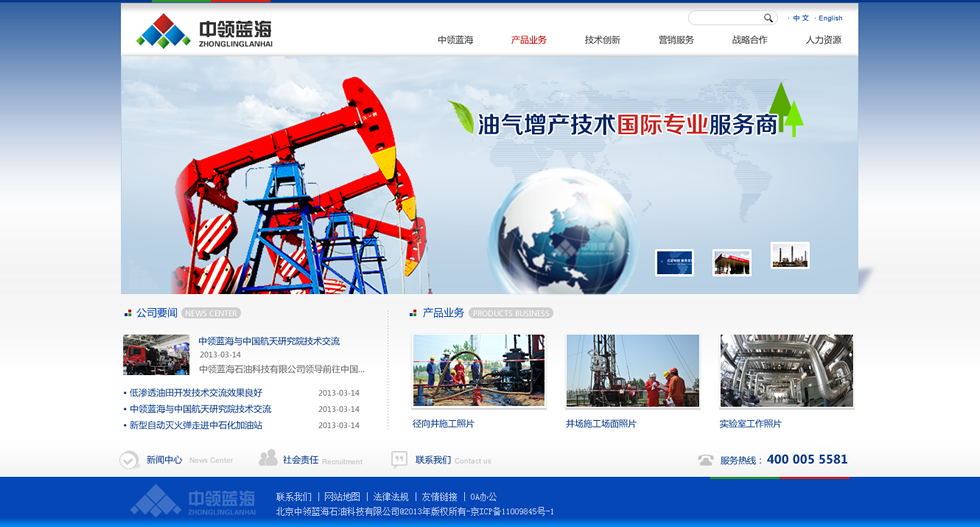
Task: Click the news center checkmark icon
Action: click(x=129, y=460)
